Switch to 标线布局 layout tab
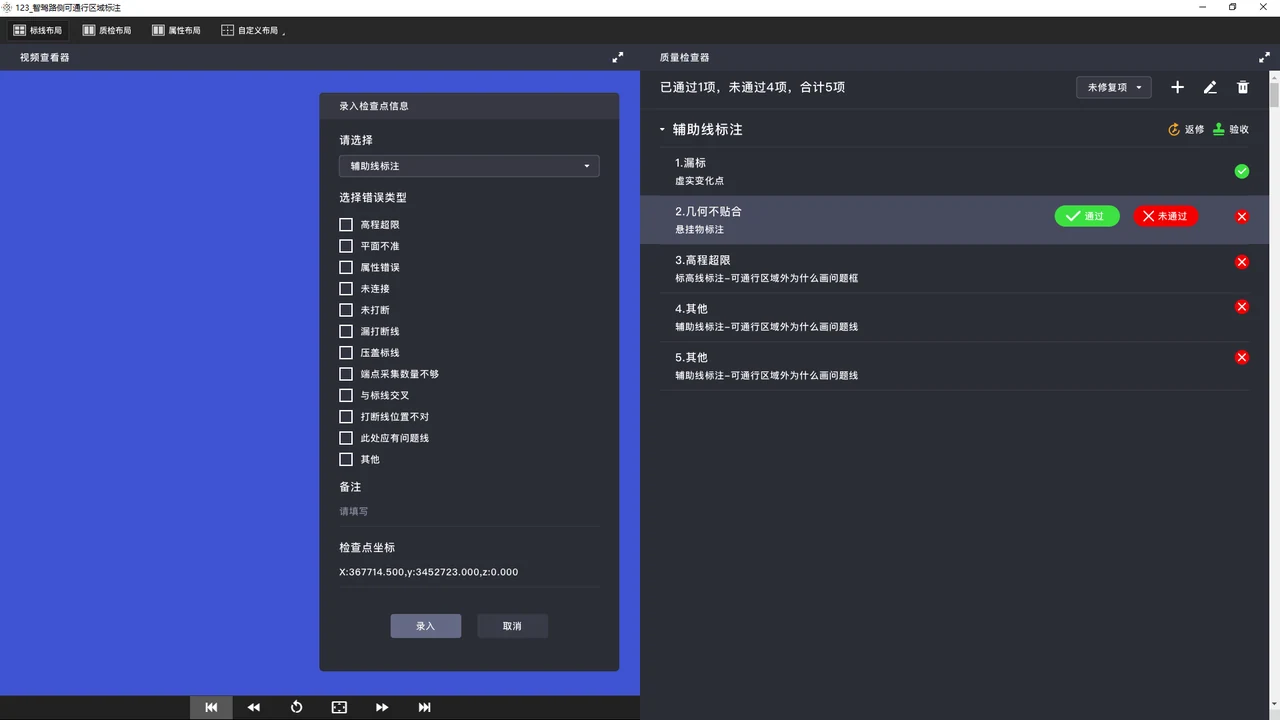 tap(37, 31)
